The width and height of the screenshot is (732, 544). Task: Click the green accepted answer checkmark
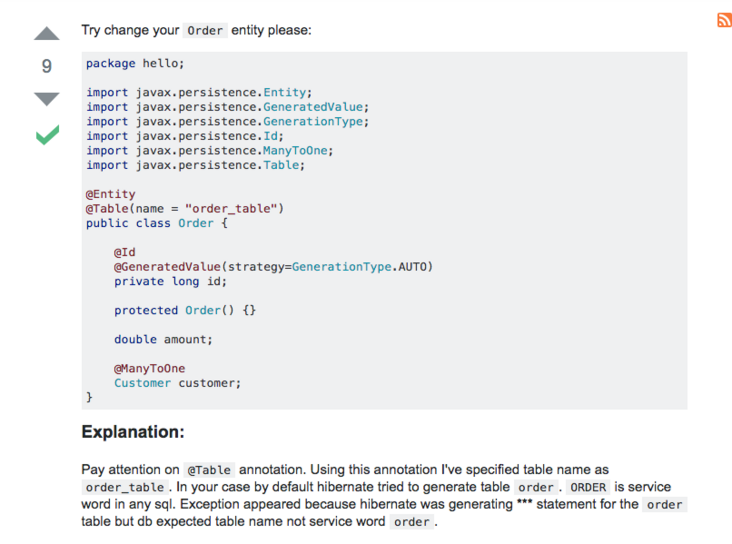coord(47,134)
